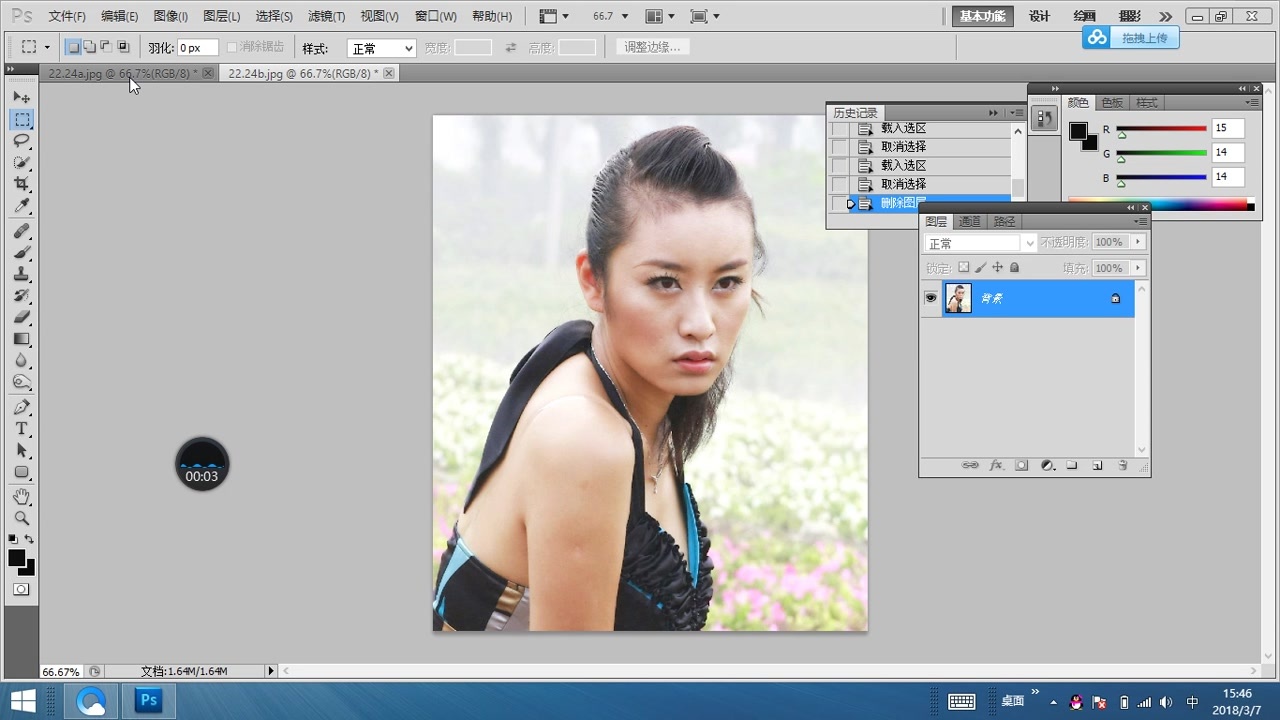Click the delete layer trash icon

(x=1122, y=466)
